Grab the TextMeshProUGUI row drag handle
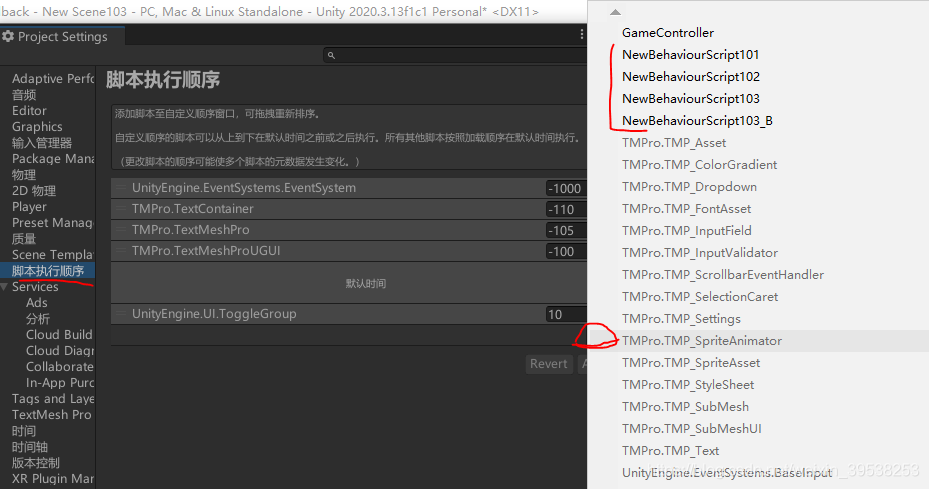The width and height of the screenshot is (929, 489). pyautogui.click(x=120, y=251)
